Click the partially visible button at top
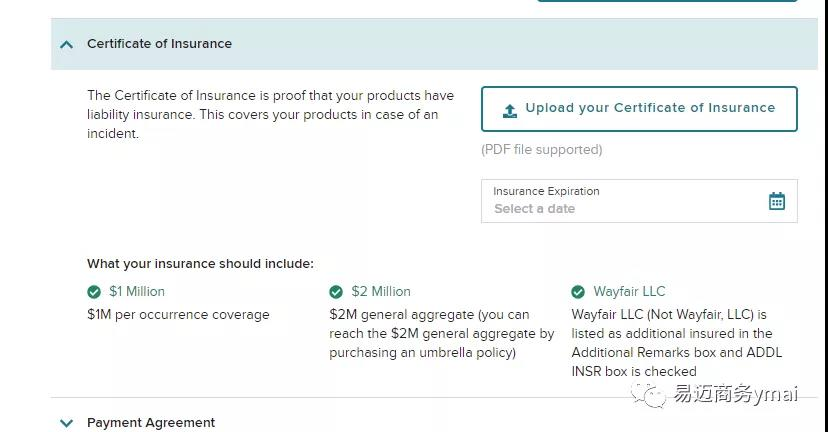This screenshot has height=432, width=828. [x=667, y=1]
